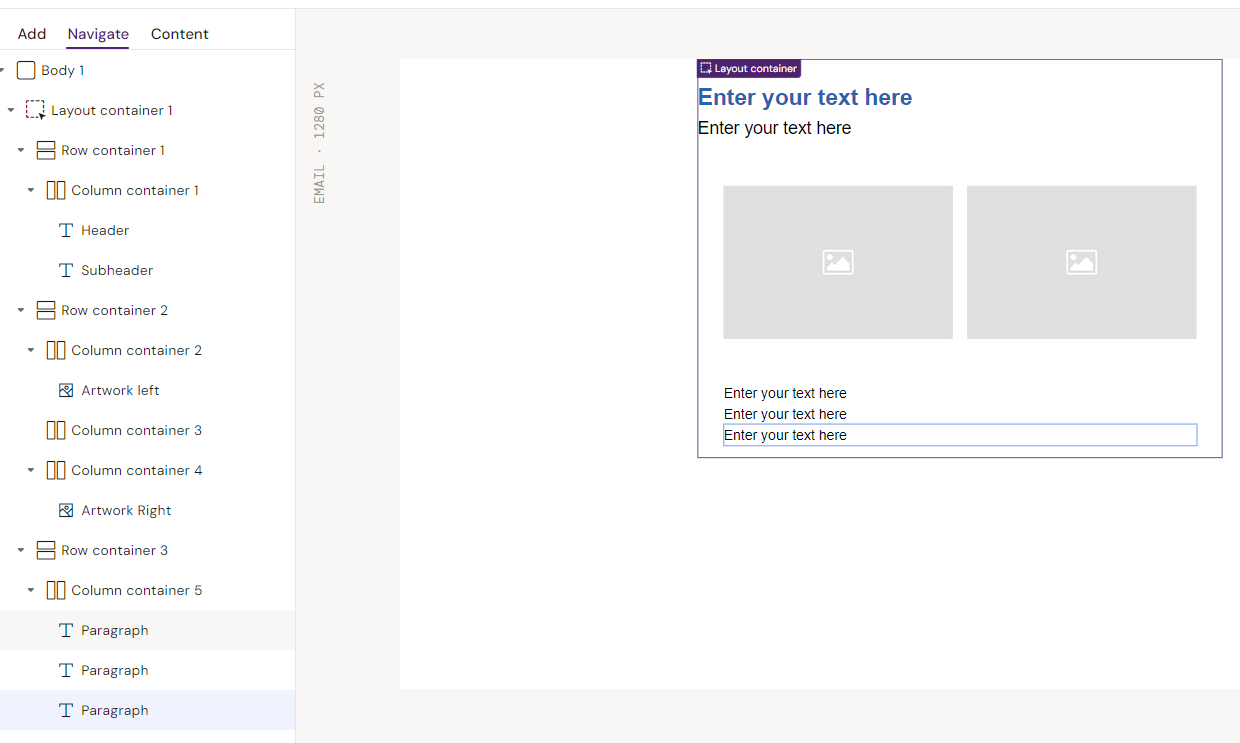Switch to the Add tab
Image resolution: width=1240 pixels, height=743 pixels.
click(x=32, y=34)
